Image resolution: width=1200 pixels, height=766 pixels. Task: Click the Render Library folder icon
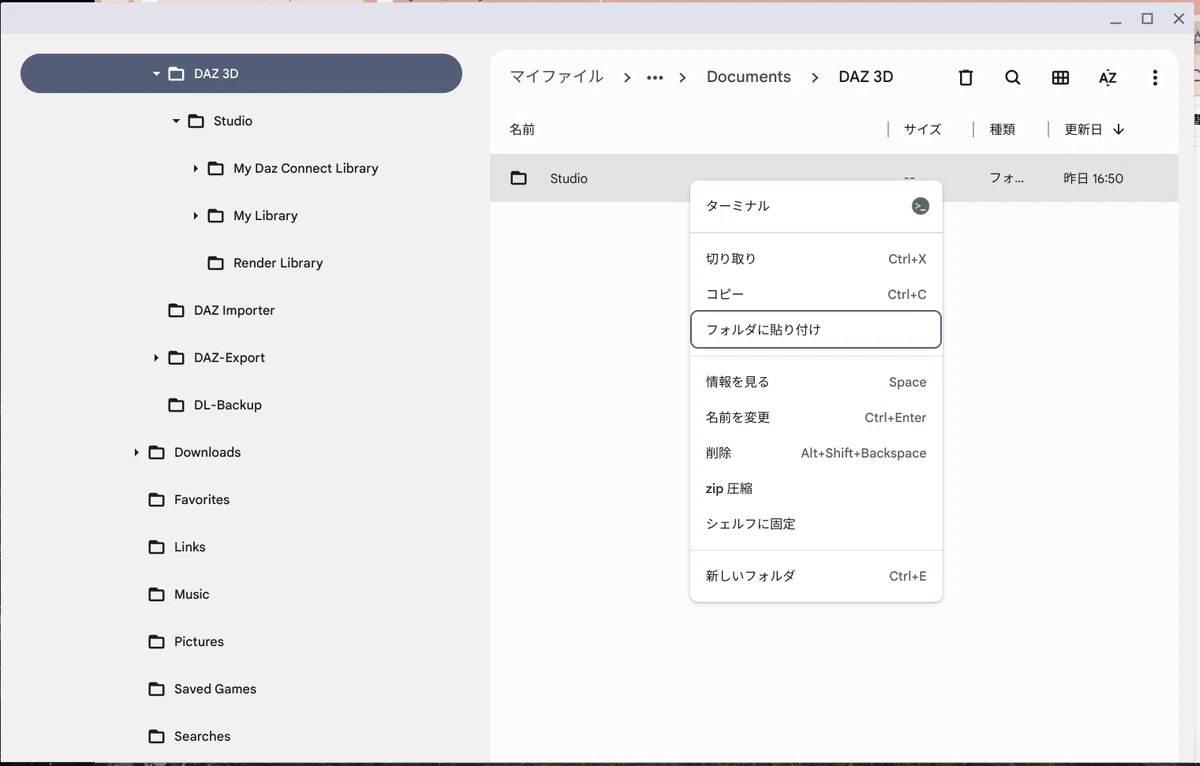click(215, 263)
